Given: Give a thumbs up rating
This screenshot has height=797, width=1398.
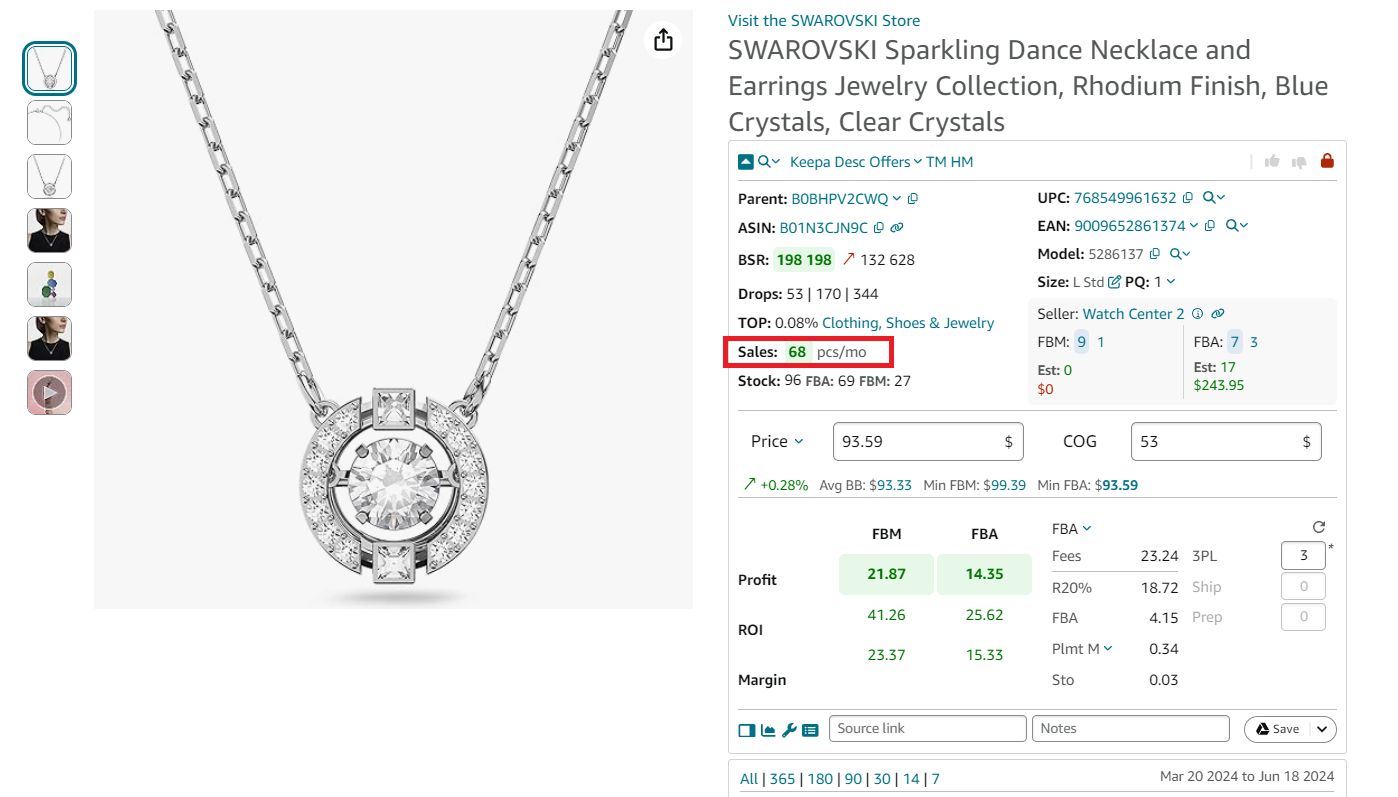Looking at the screenshot, I should point(1271,160).
